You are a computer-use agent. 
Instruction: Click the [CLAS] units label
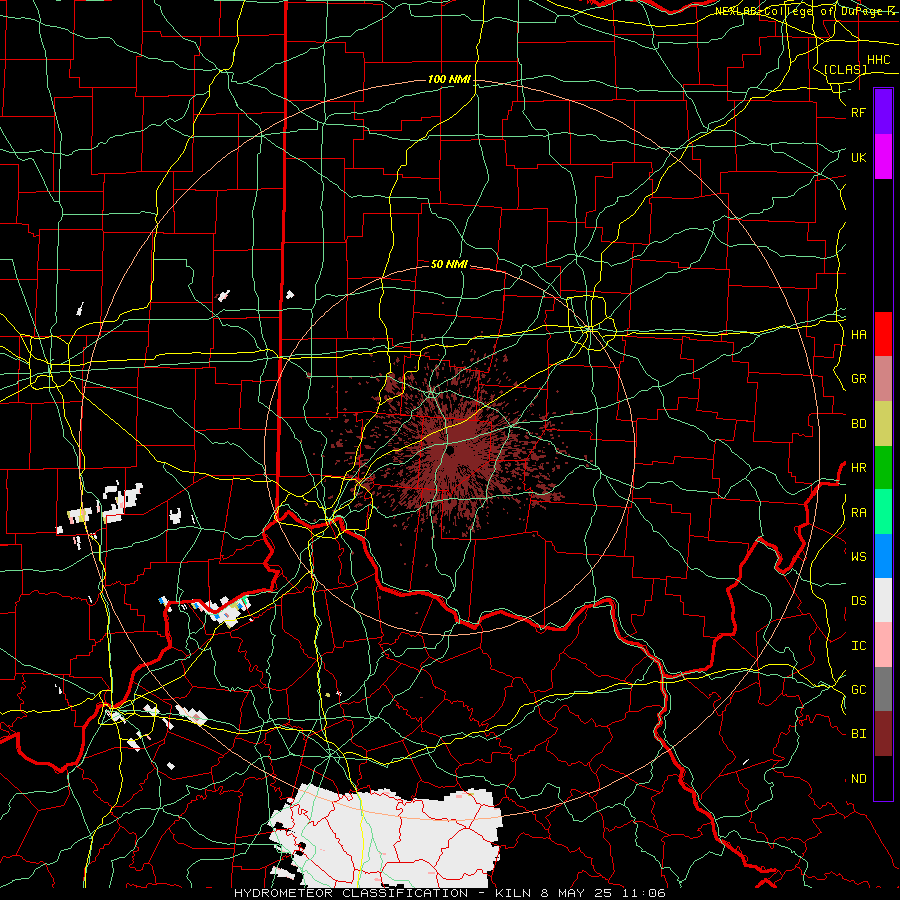click(x=845, y=69)
